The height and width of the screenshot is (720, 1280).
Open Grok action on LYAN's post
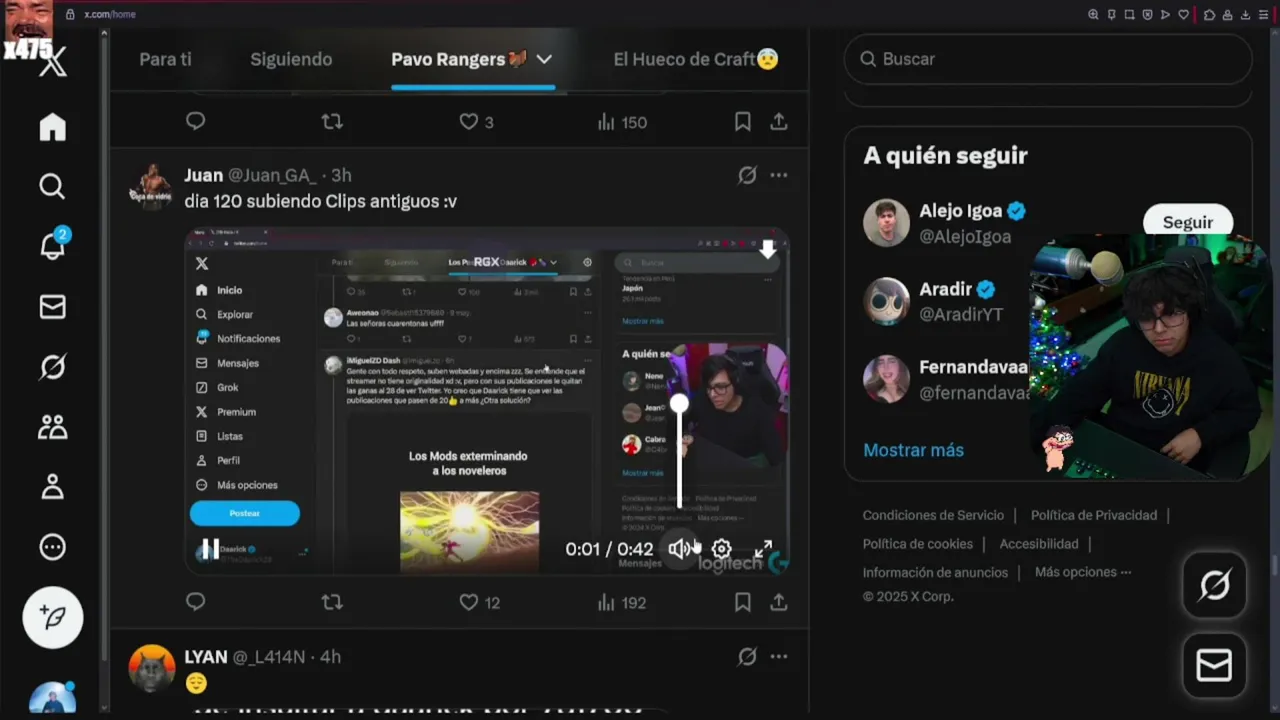point(747,657)
